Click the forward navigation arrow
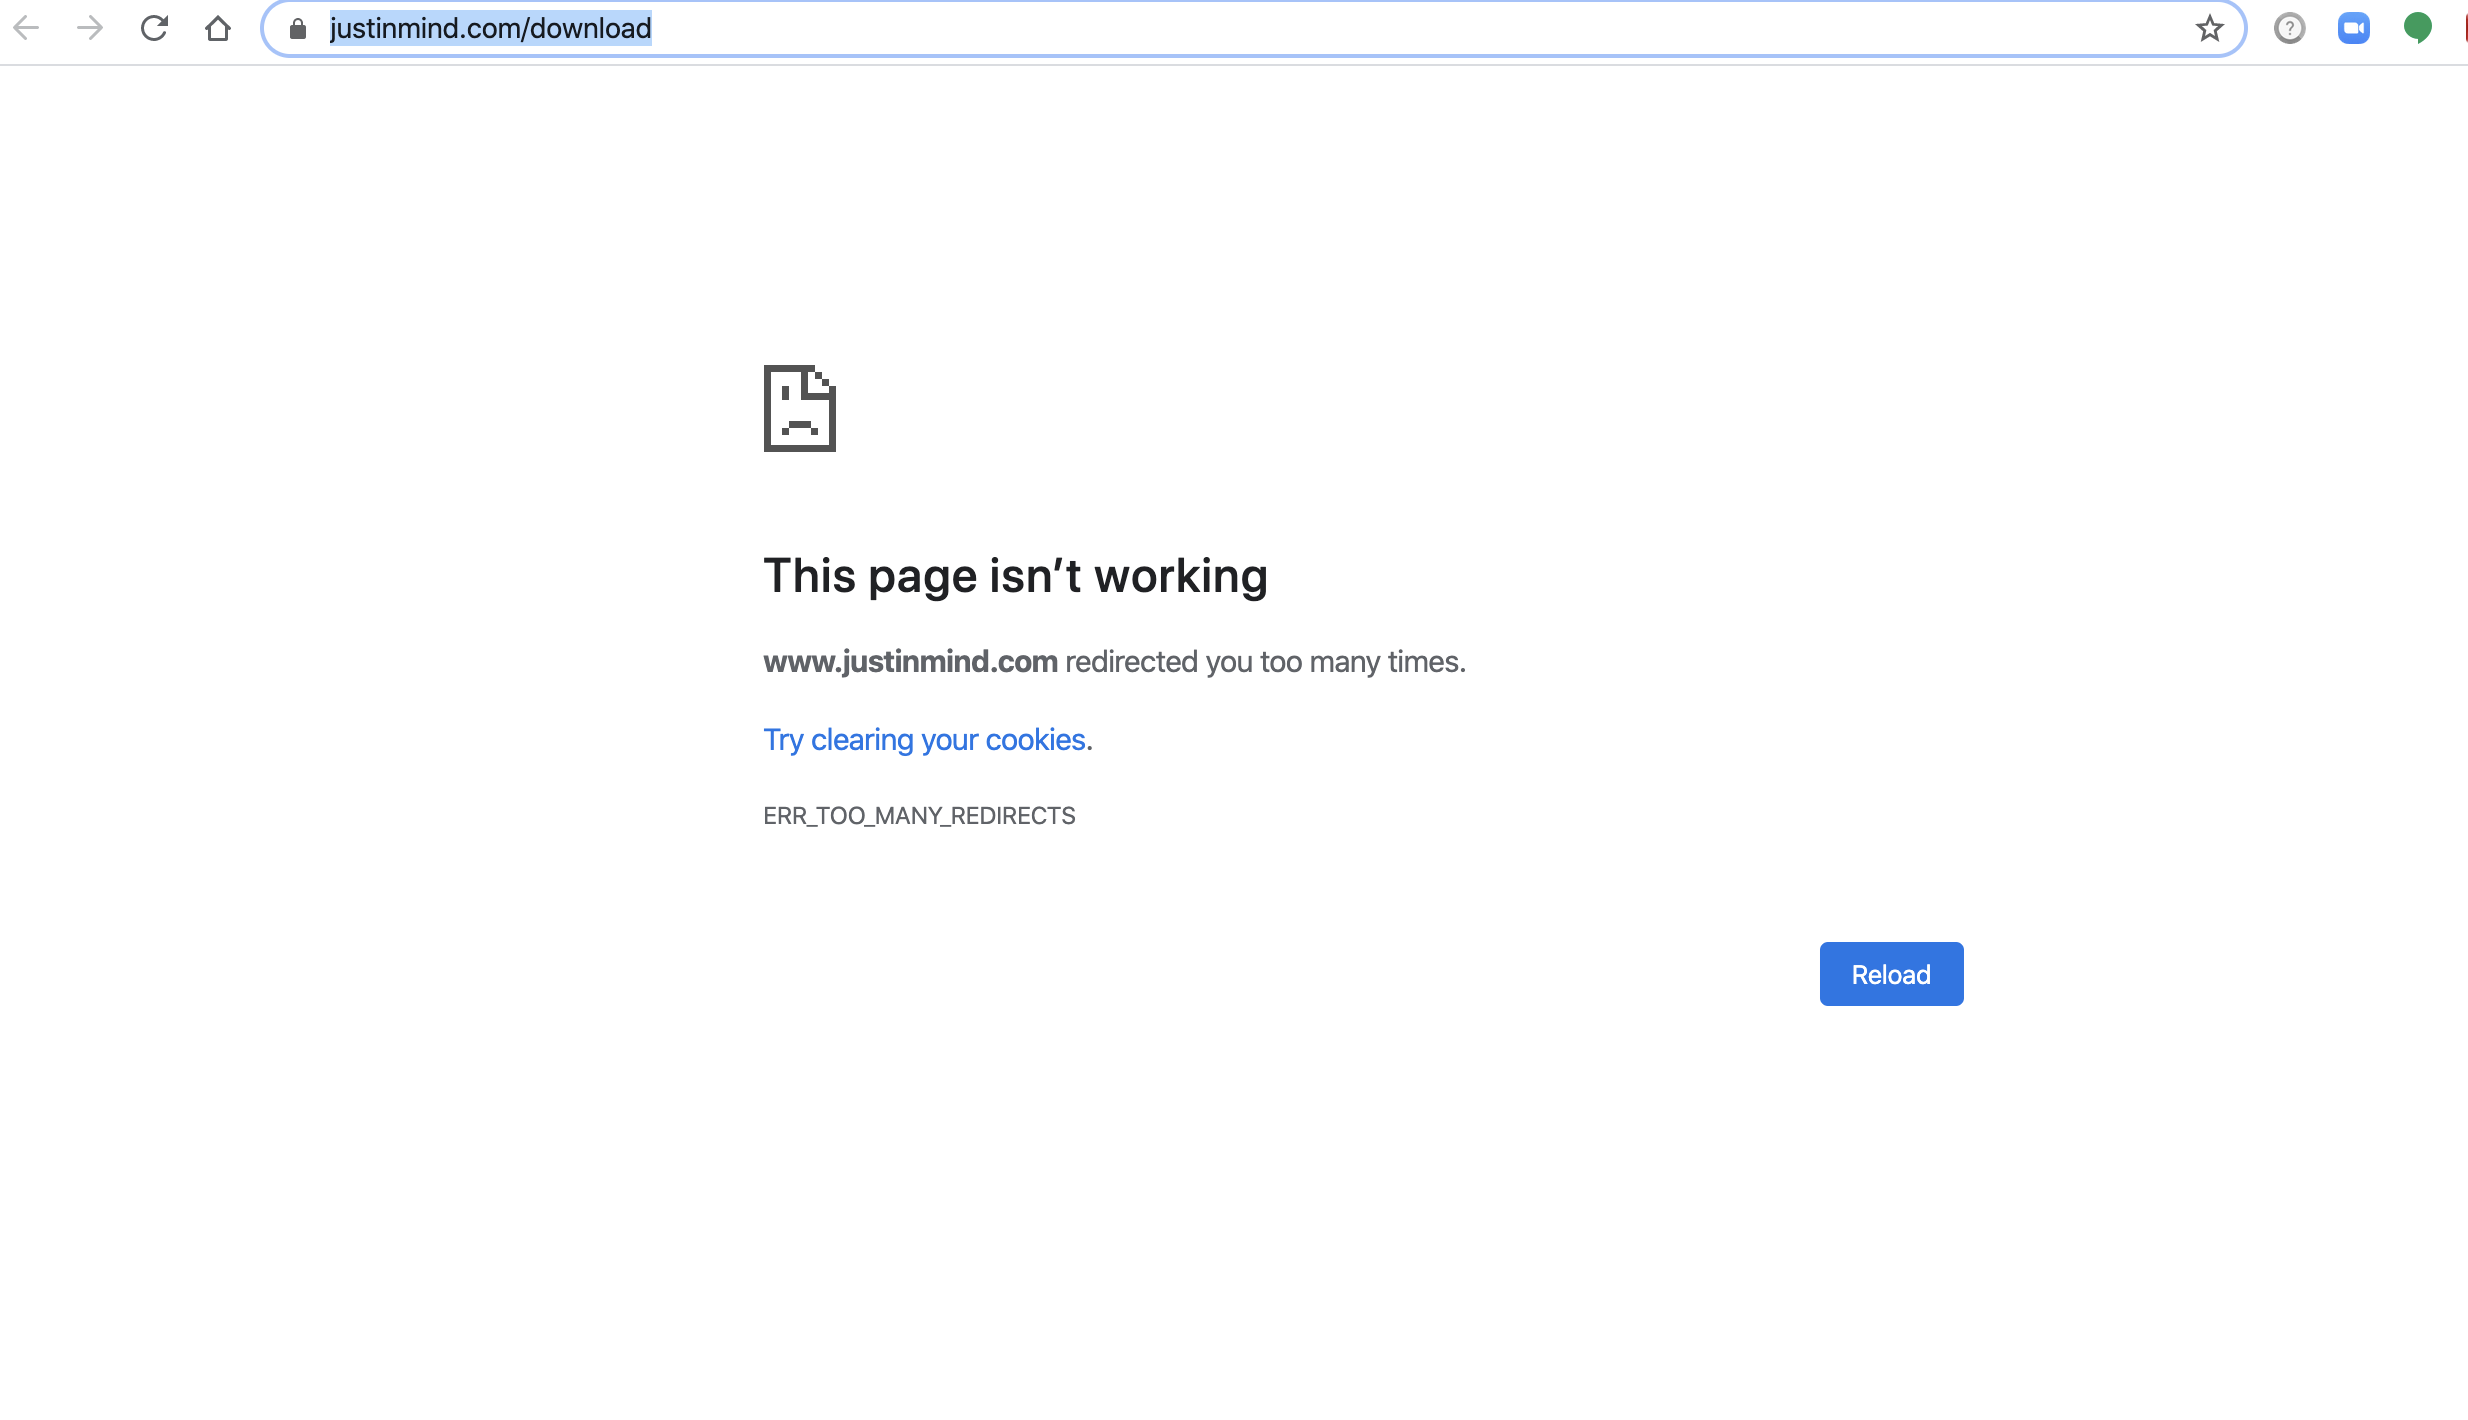The image size is (2468, 1420). [x=90, y=28]
